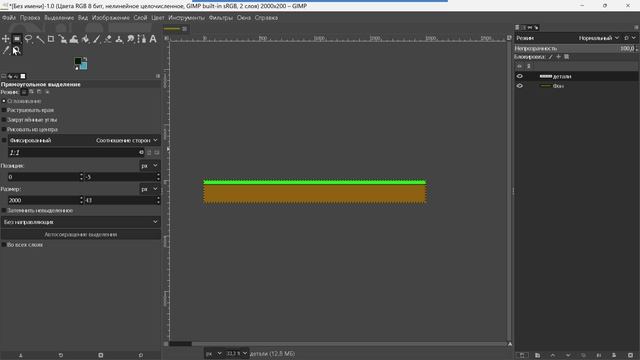Toggle lock alpha channel in Блокировка
Viewport: 640px width, 360px height.
(567, 57)
